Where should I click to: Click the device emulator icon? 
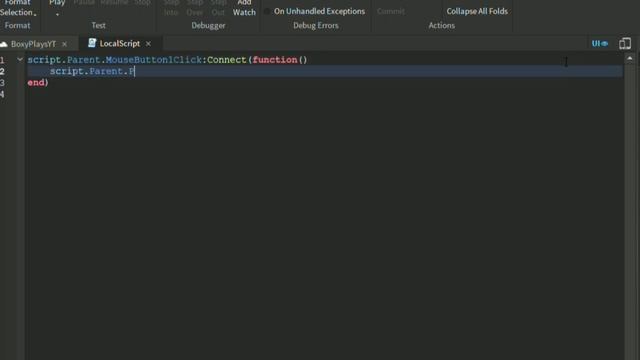tap(625, 43)
